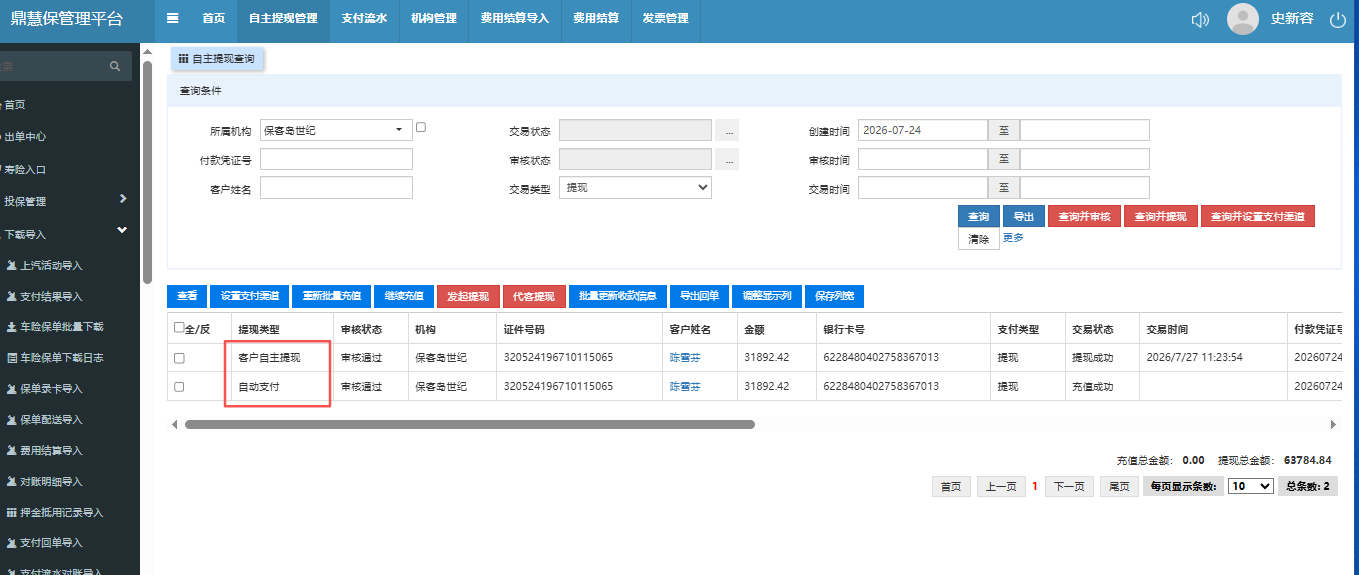The width and height of the screenshot is (1359, 575).
Task: Open the 费用结算 menu tab
Action: 596,19
